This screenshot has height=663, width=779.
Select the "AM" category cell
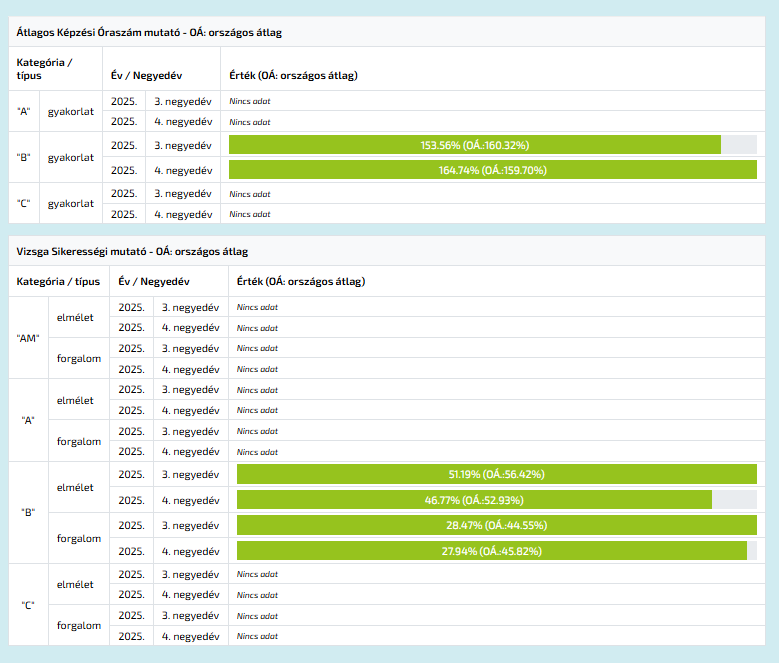[x=28, y=338]
